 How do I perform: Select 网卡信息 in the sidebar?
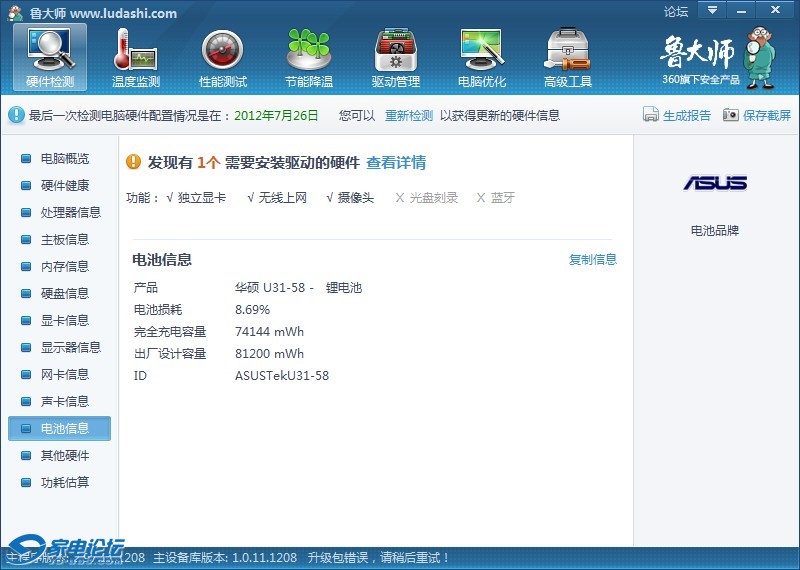pyautogui.click(x=65, y=375)
